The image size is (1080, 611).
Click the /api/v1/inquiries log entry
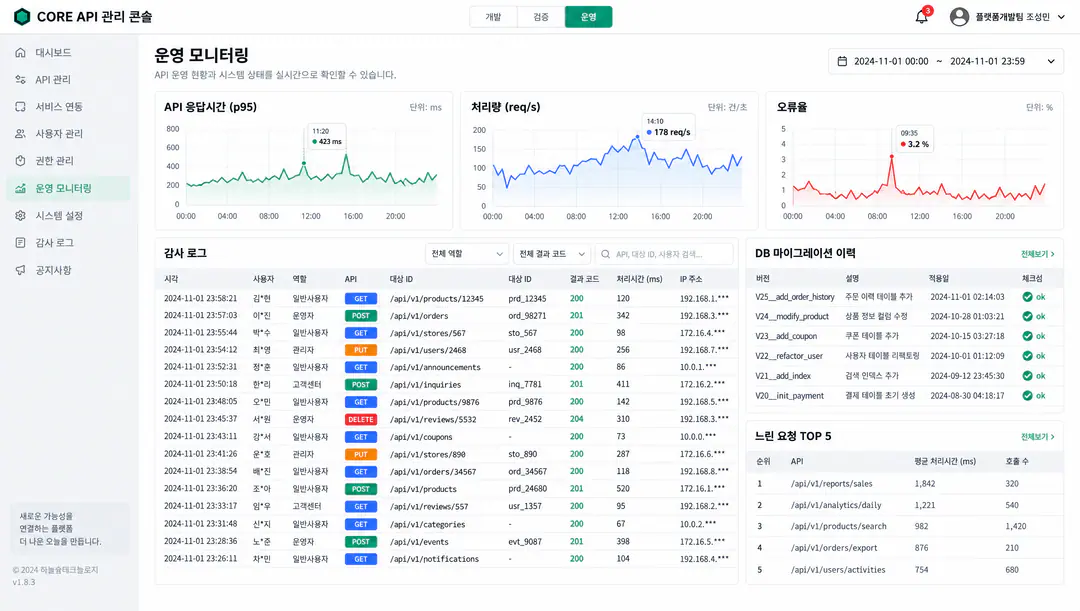pos(446,384)
